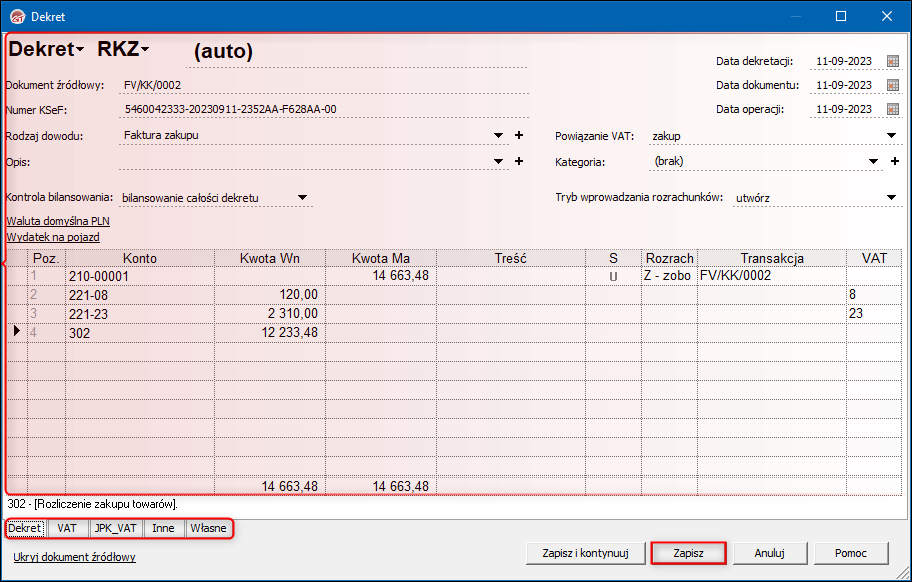The width and height of the screenshot is (912, 582).
Task: Click the plus icon beside Rodzaj dowodu
Action: (x=519, y=135)
